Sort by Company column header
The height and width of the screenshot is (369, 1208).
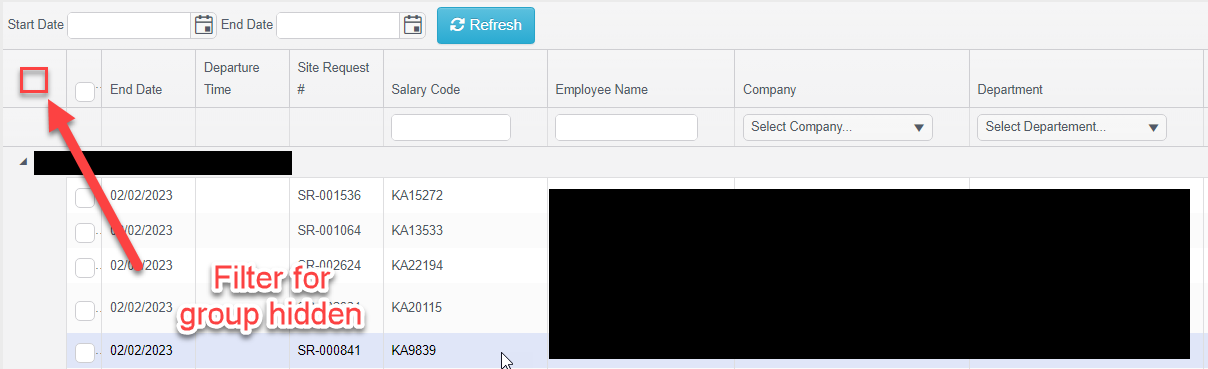click(x=769, y=89)
